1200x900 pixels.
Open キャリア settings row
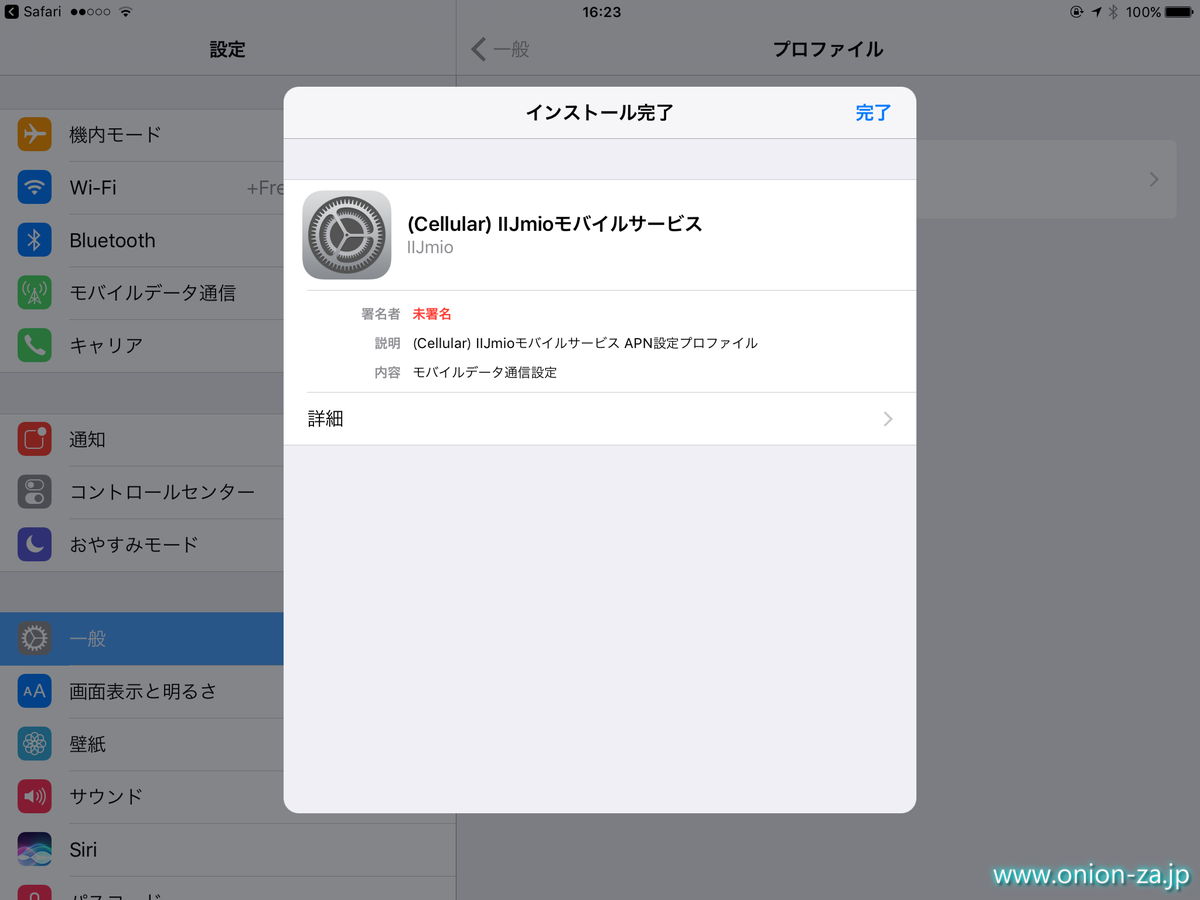coord(142,345)
